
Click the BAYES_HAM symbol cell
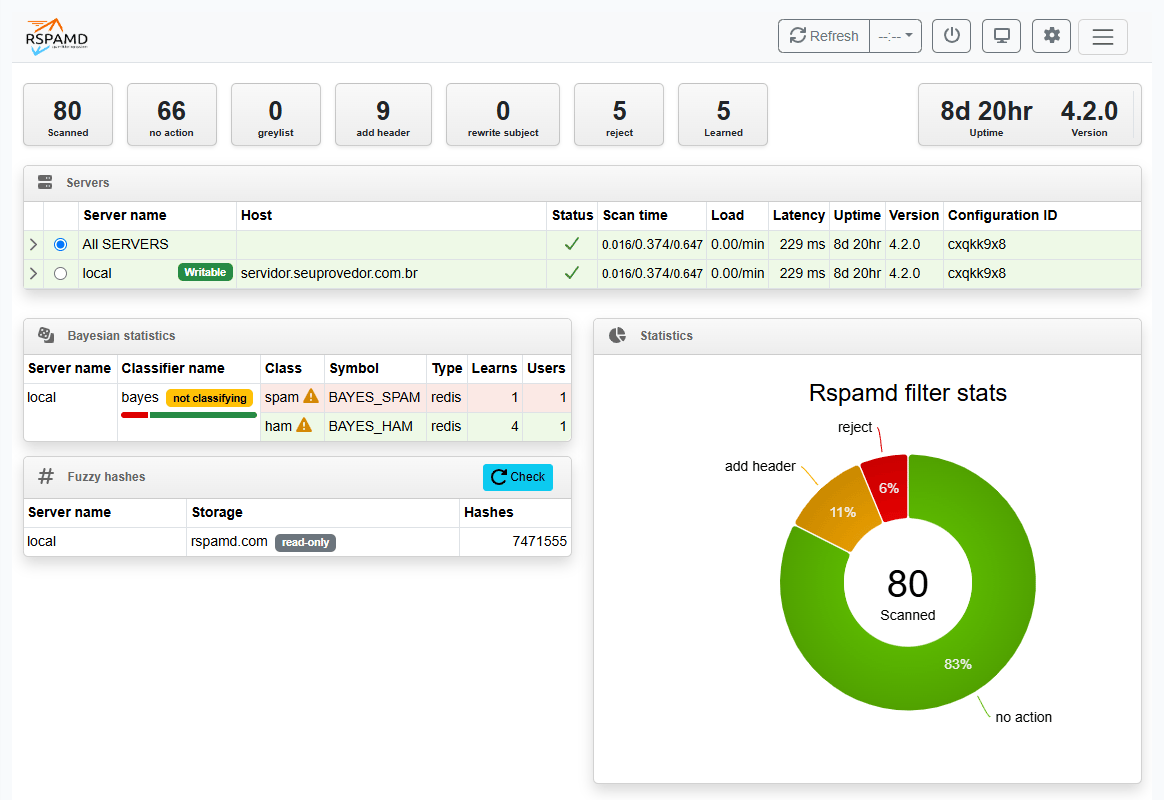tap(375, 426)
